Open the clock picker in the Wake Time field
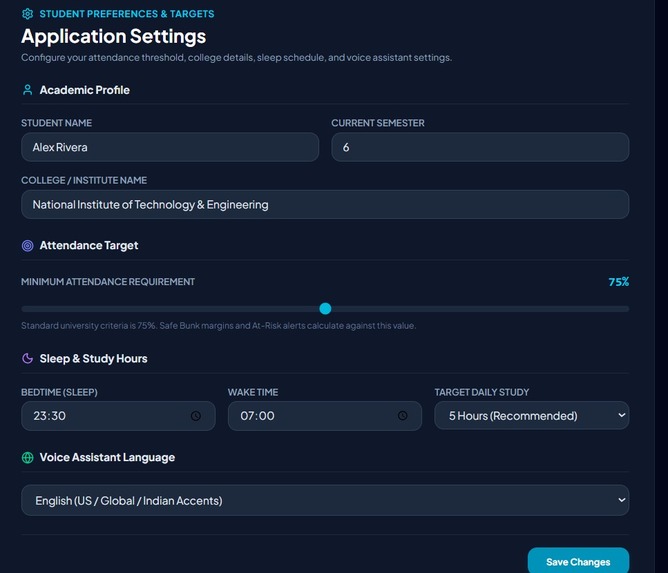This screenshot has height=573, width=668. point(403,416)
